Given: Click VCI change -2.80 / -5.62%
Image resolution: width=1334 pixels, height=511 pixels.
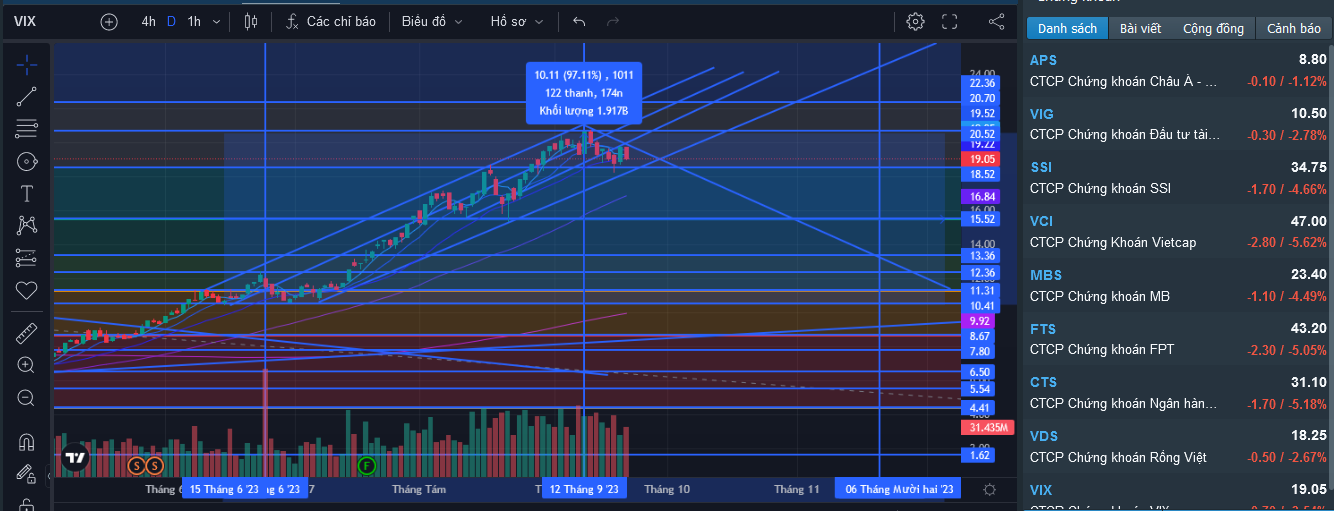Looking at the screenshot, I should point(1286,242).
